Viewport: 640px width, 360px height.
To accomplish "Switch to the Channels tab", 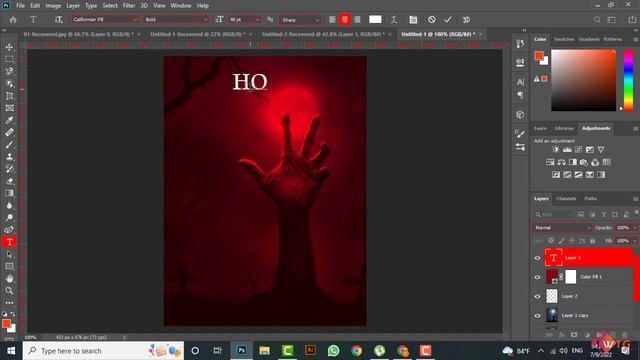I will click(x=566, y=199).
